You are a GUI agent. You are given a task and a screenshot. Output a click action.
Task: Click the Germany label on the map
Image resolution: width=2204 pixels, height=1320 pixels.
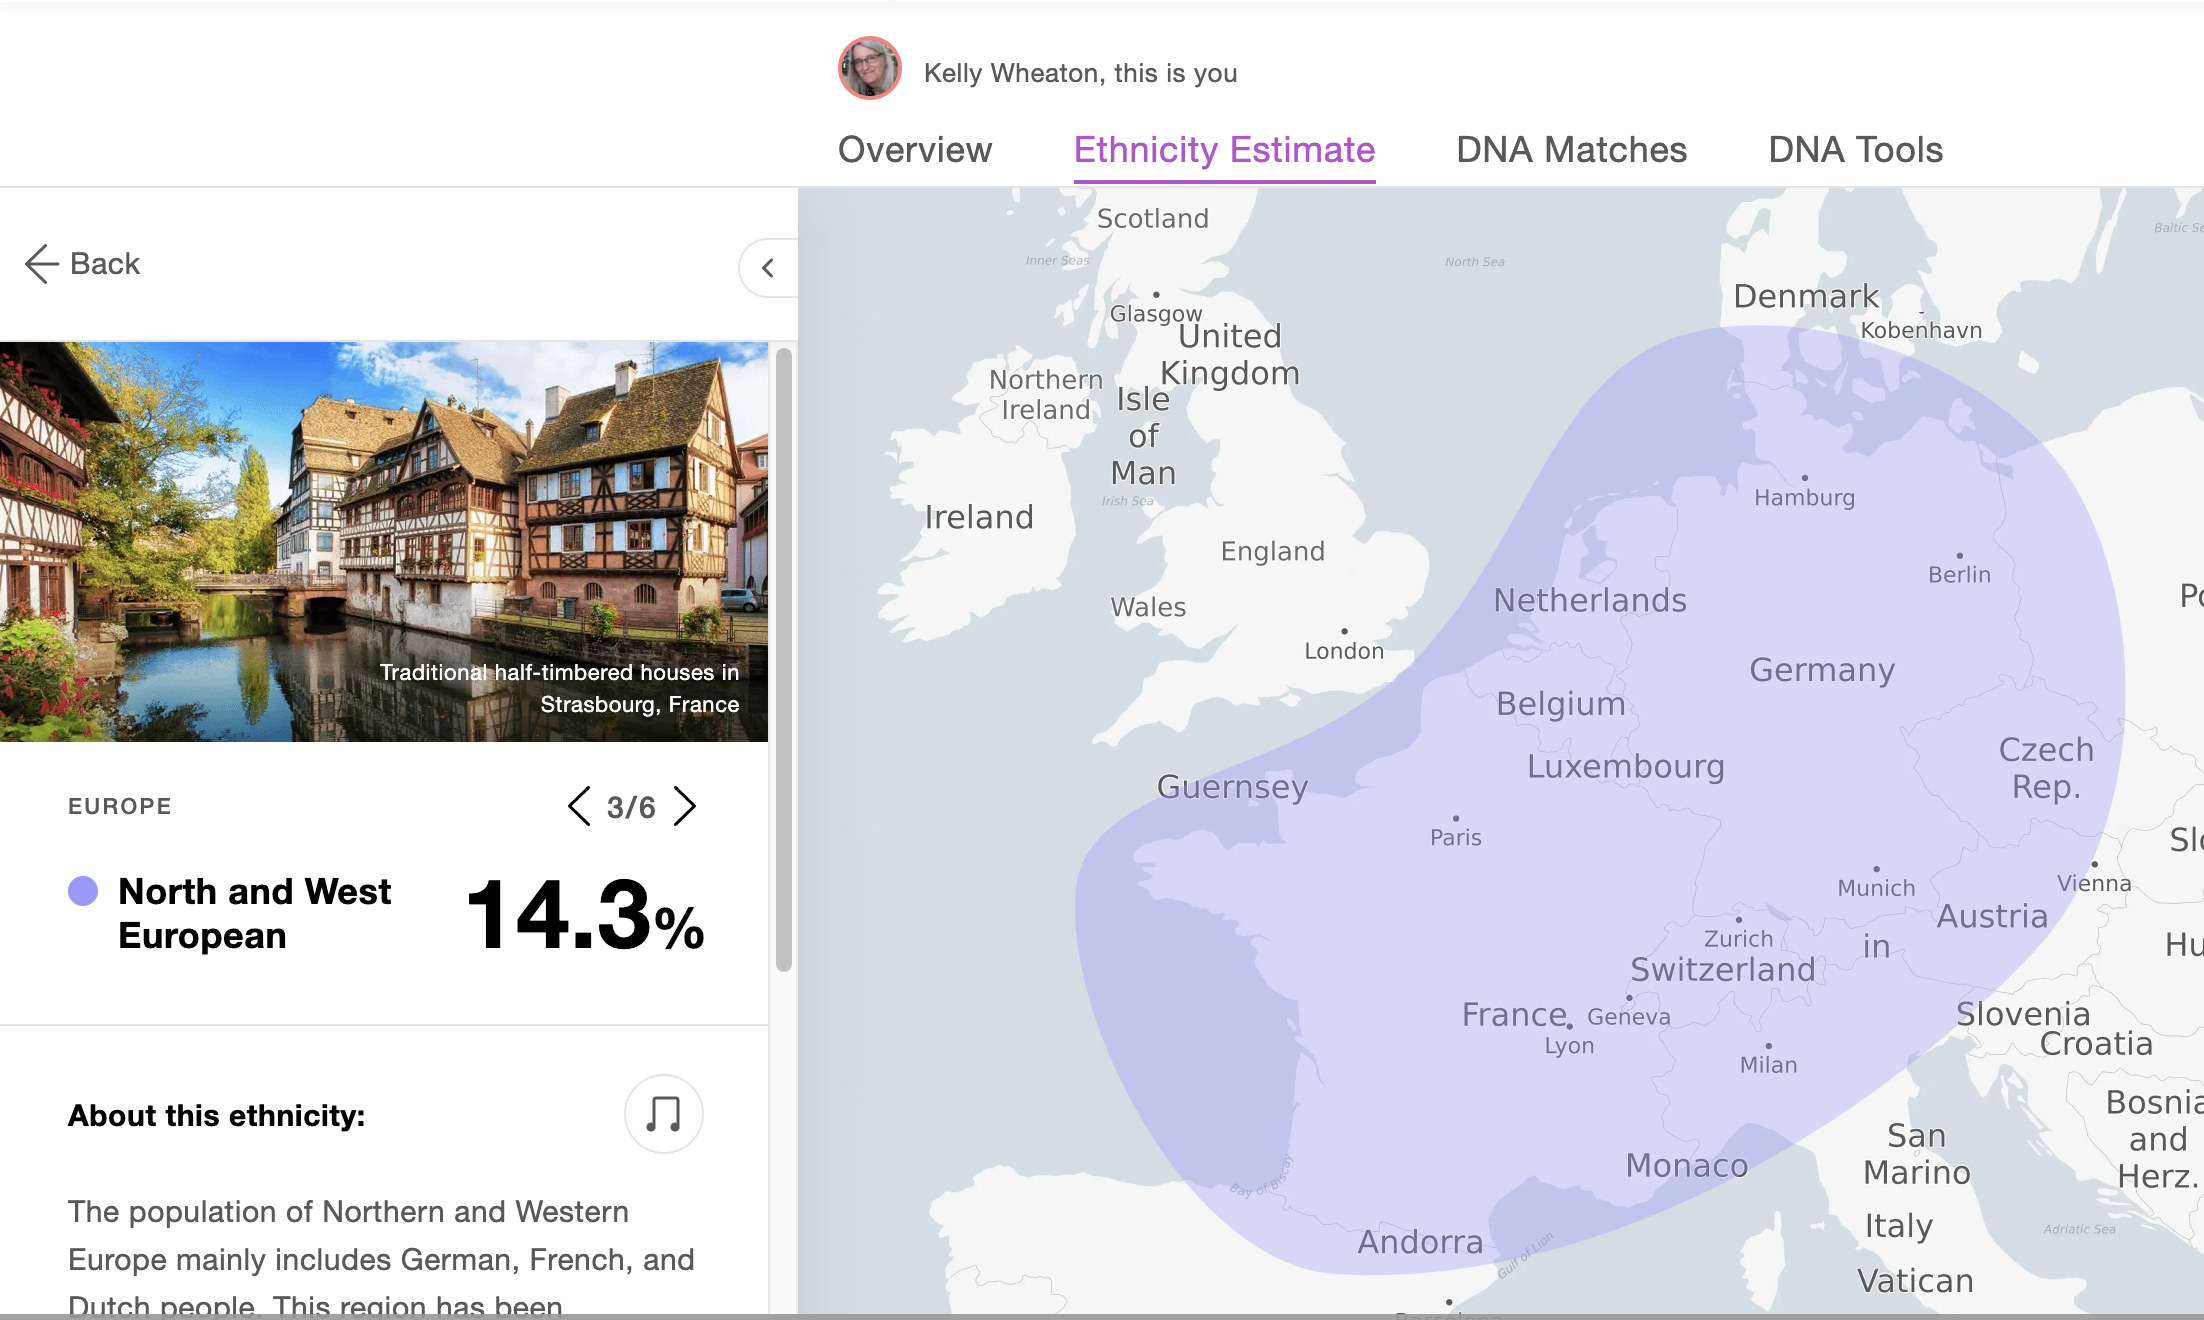[x=1822, y=670]
